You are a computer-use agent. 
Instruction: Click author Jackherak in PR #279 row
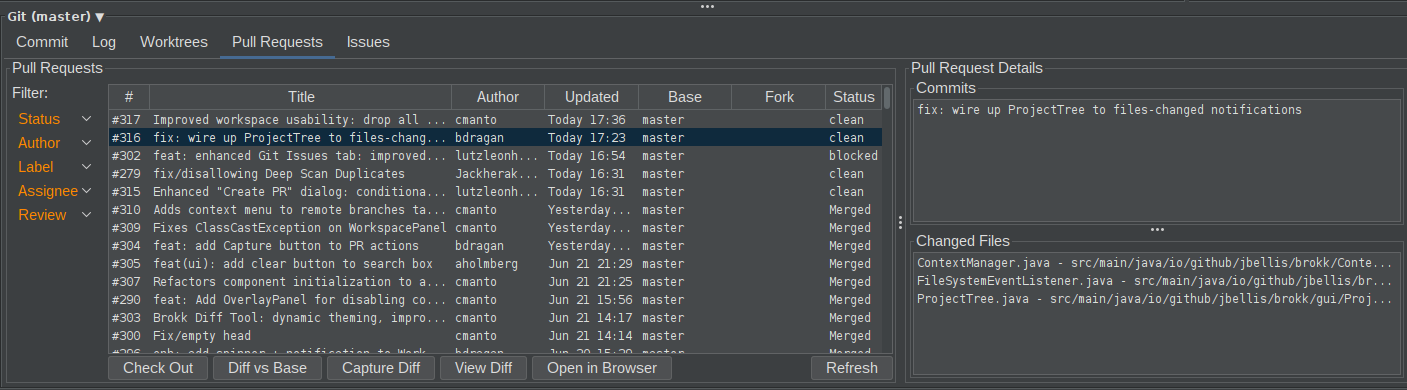(x=498, y=174)
